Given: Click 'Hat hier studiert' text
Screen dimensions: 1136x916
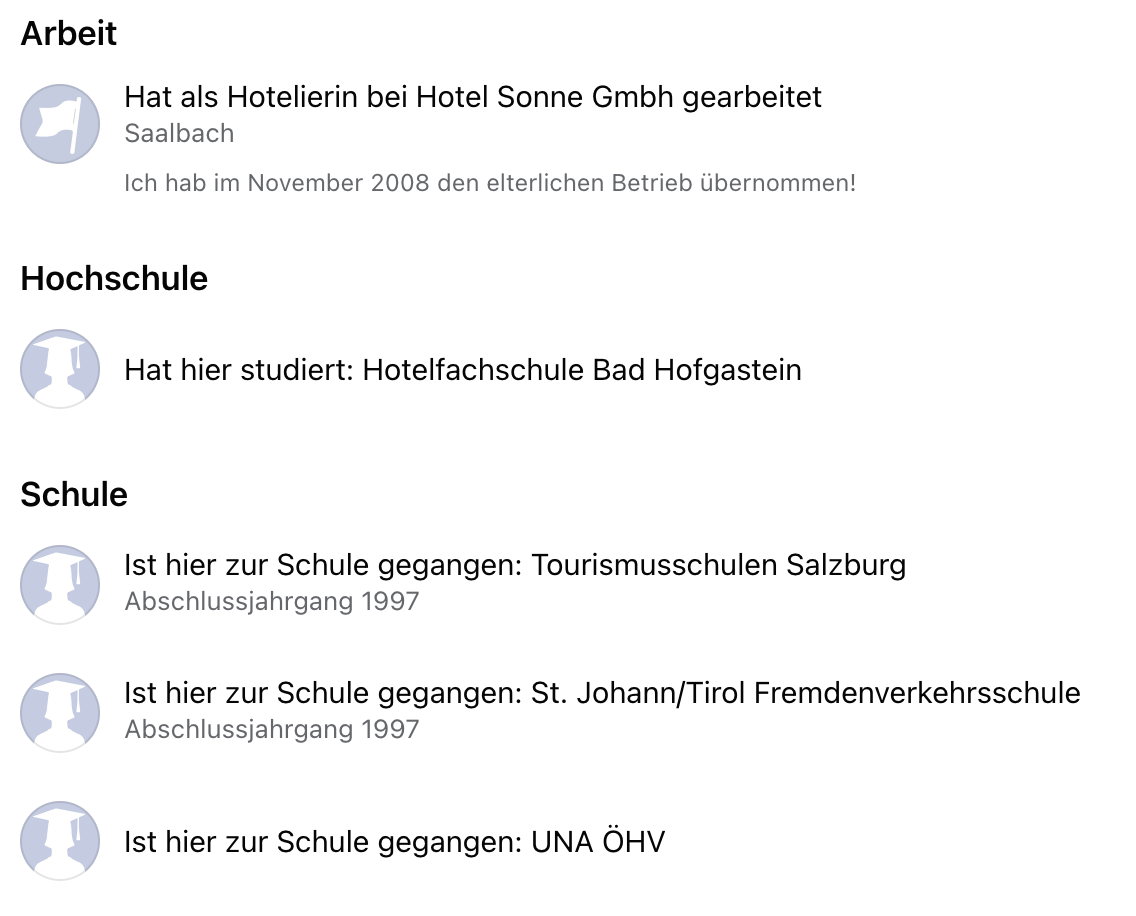Looking at the screenshot, I should [238, 370].
